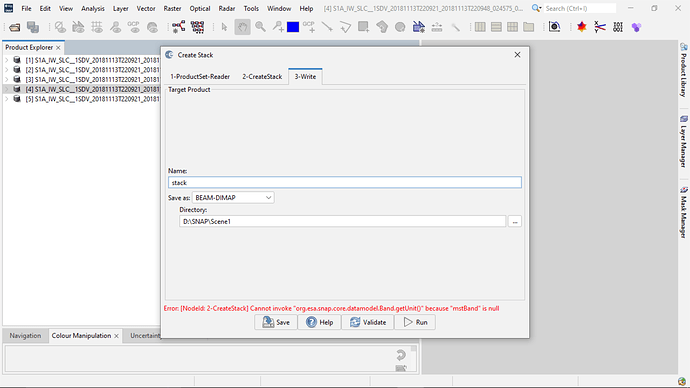Click the Open Product folder icon

click(x=15, y=27)
